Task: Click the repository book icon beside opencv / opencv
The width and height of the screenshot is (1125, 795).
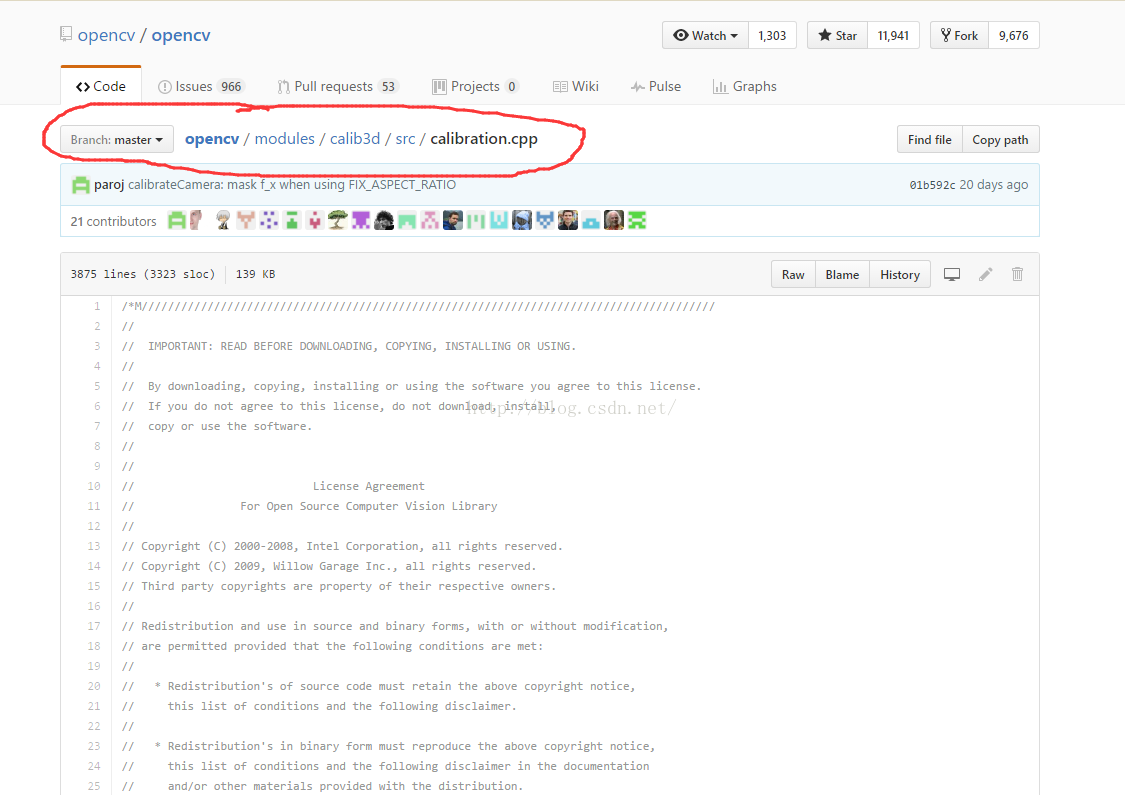Action: [x=66, y=34]
